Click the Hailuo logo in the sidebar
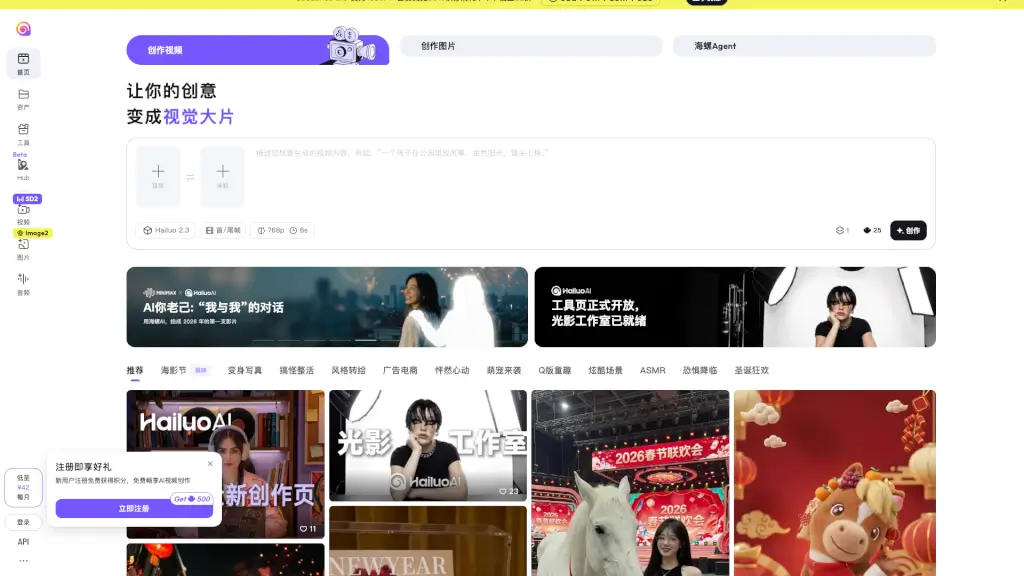This screenshot has height=576, width=1024. 23,29
